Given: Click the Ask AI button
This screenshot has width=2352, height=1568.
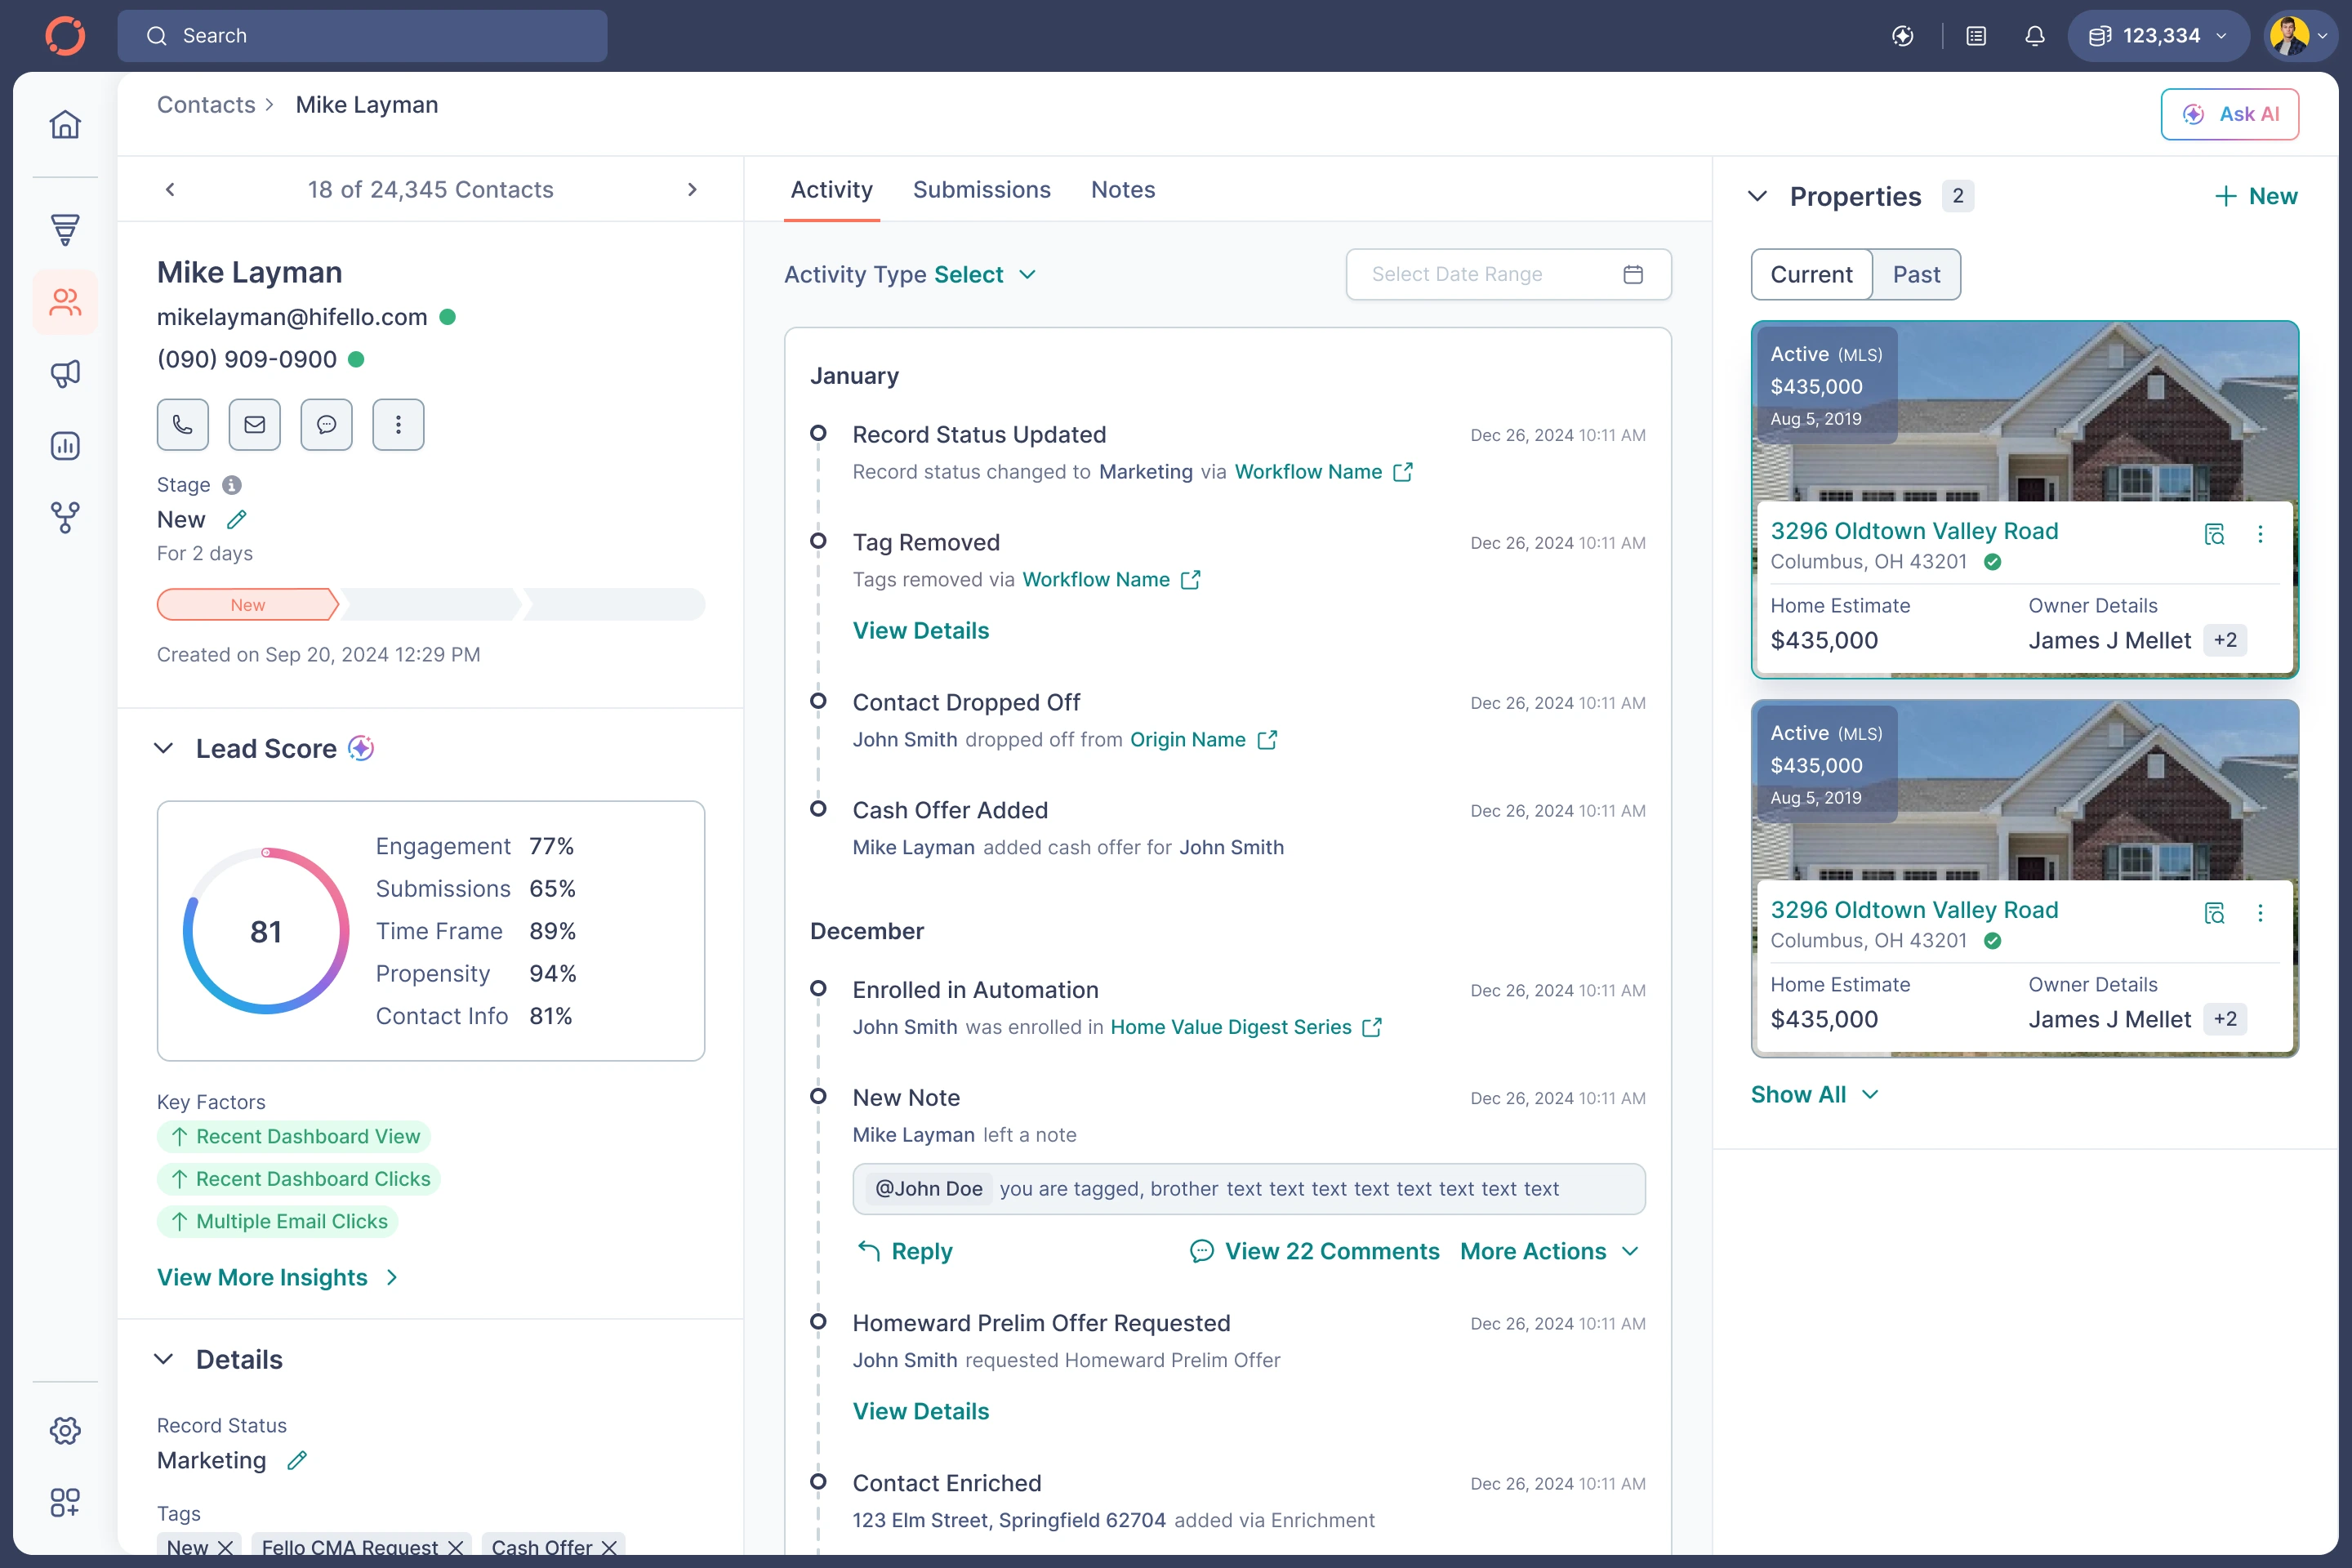Looking at the screenshot, I should coord(2229,114).
